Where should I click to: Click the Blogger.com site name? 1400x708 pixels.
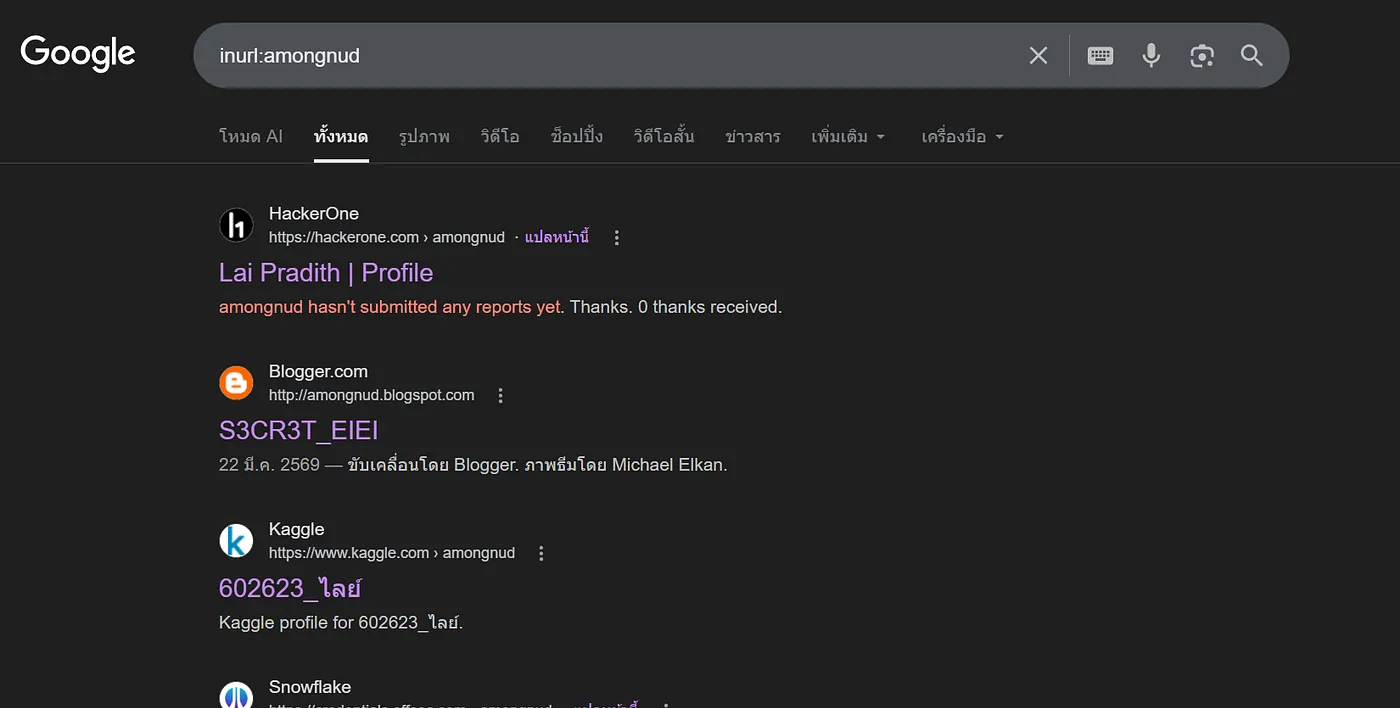(x=318, y=372)
